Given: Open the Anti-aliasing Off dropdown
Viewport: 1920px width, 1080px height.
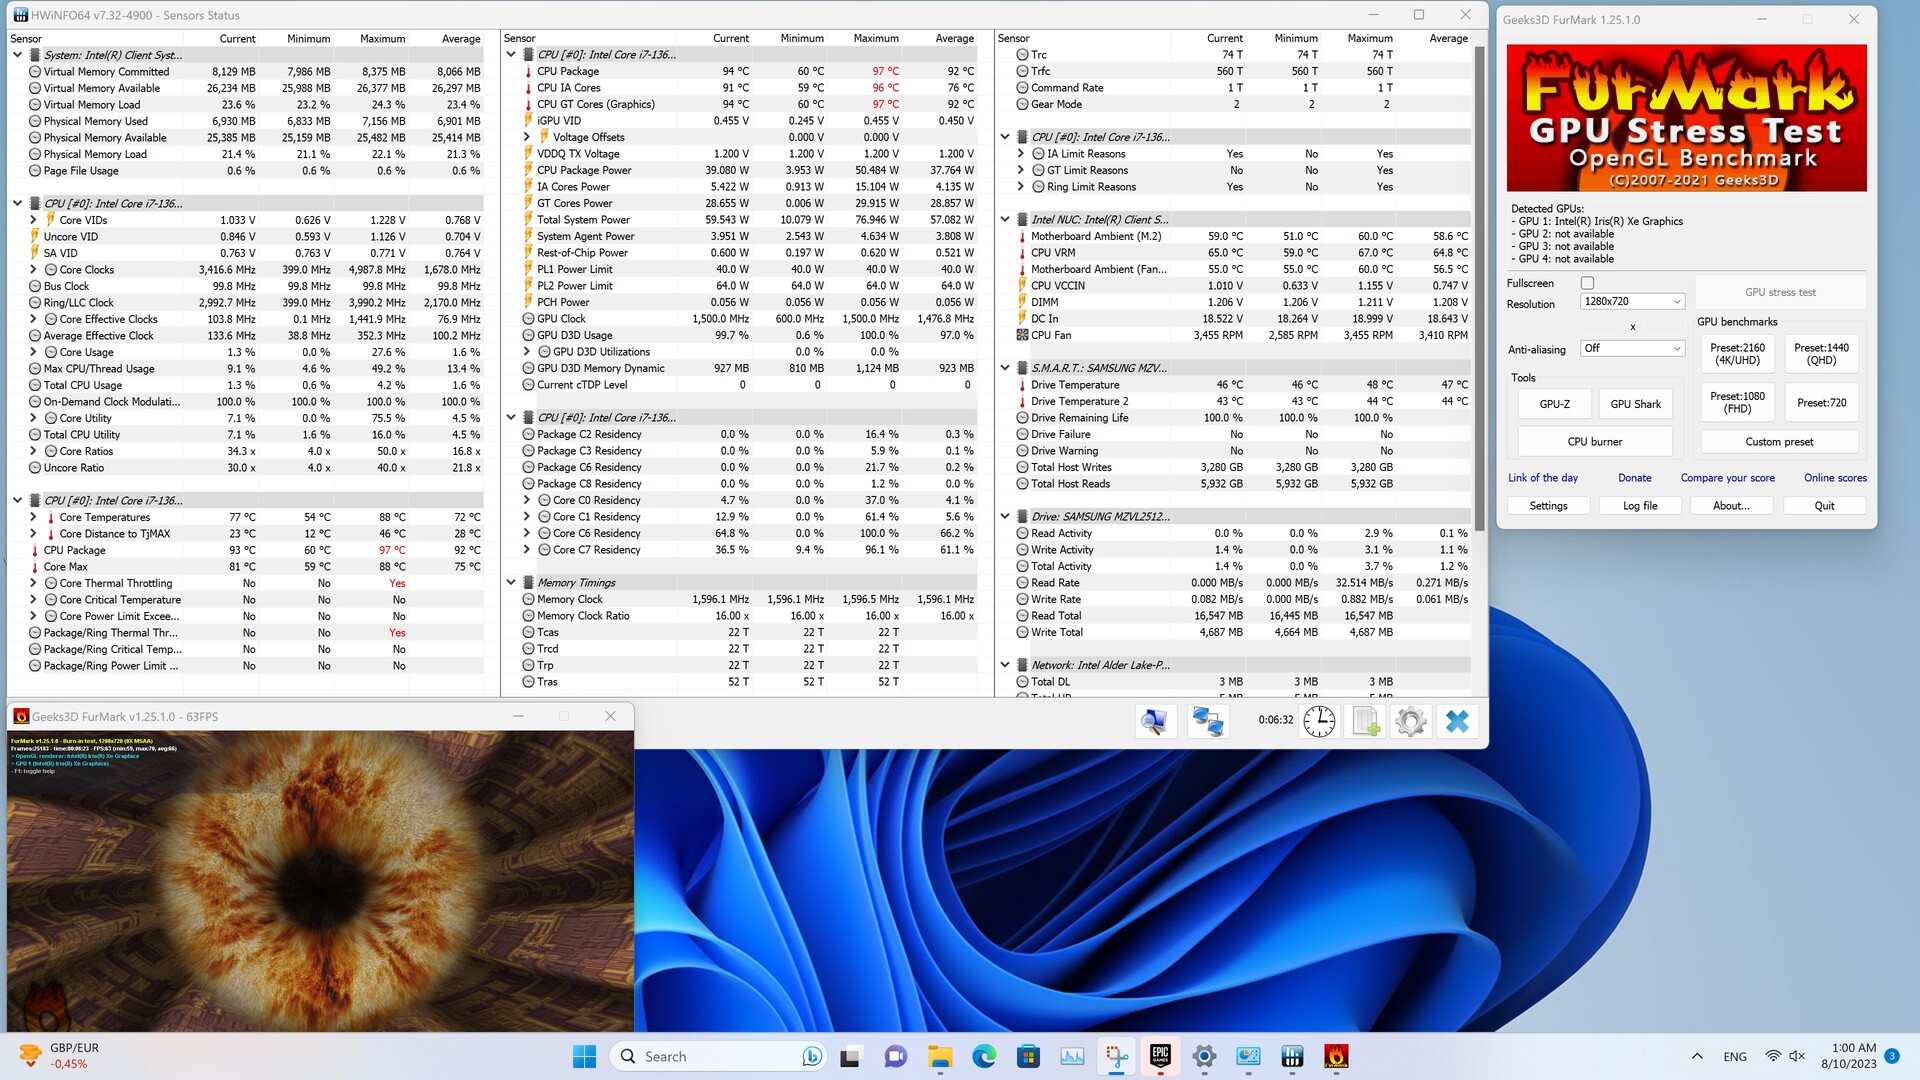Looking at the screenshot, I should (1632, 348).
